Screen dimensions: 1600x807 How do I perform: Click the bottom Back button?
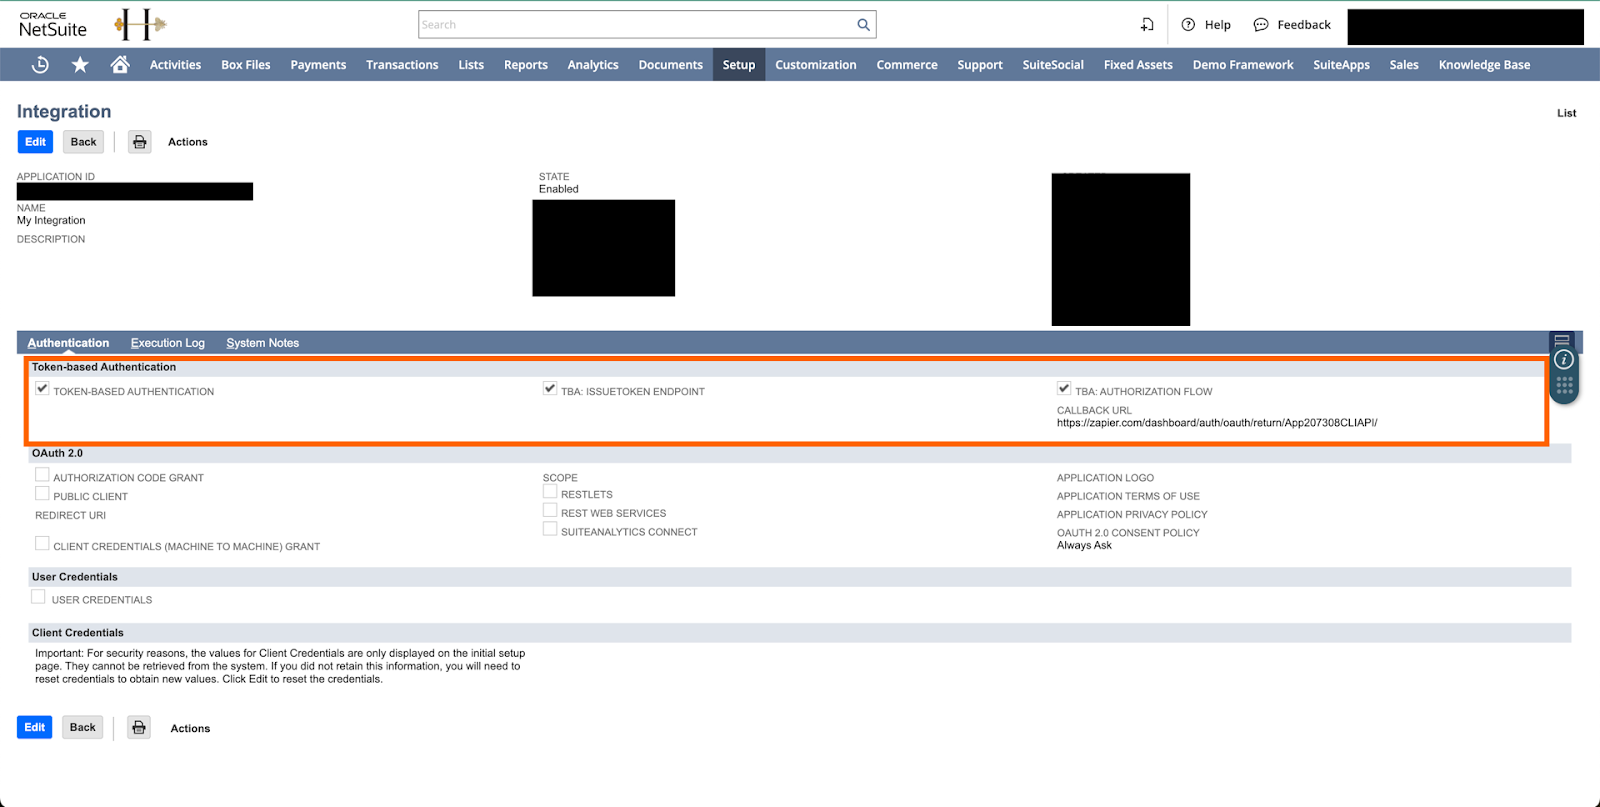83,728
